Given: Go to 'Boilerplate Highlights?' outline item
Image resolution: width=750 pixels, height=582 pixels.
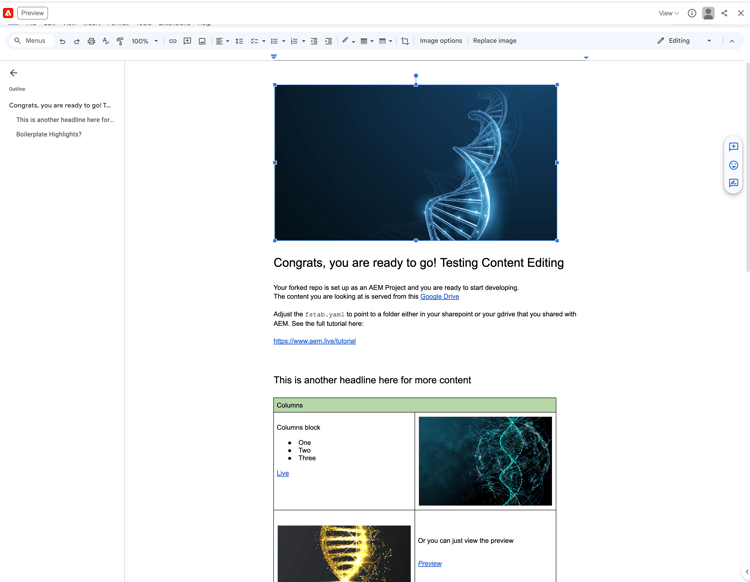Looking at the screenshot, I should point(49,134).
